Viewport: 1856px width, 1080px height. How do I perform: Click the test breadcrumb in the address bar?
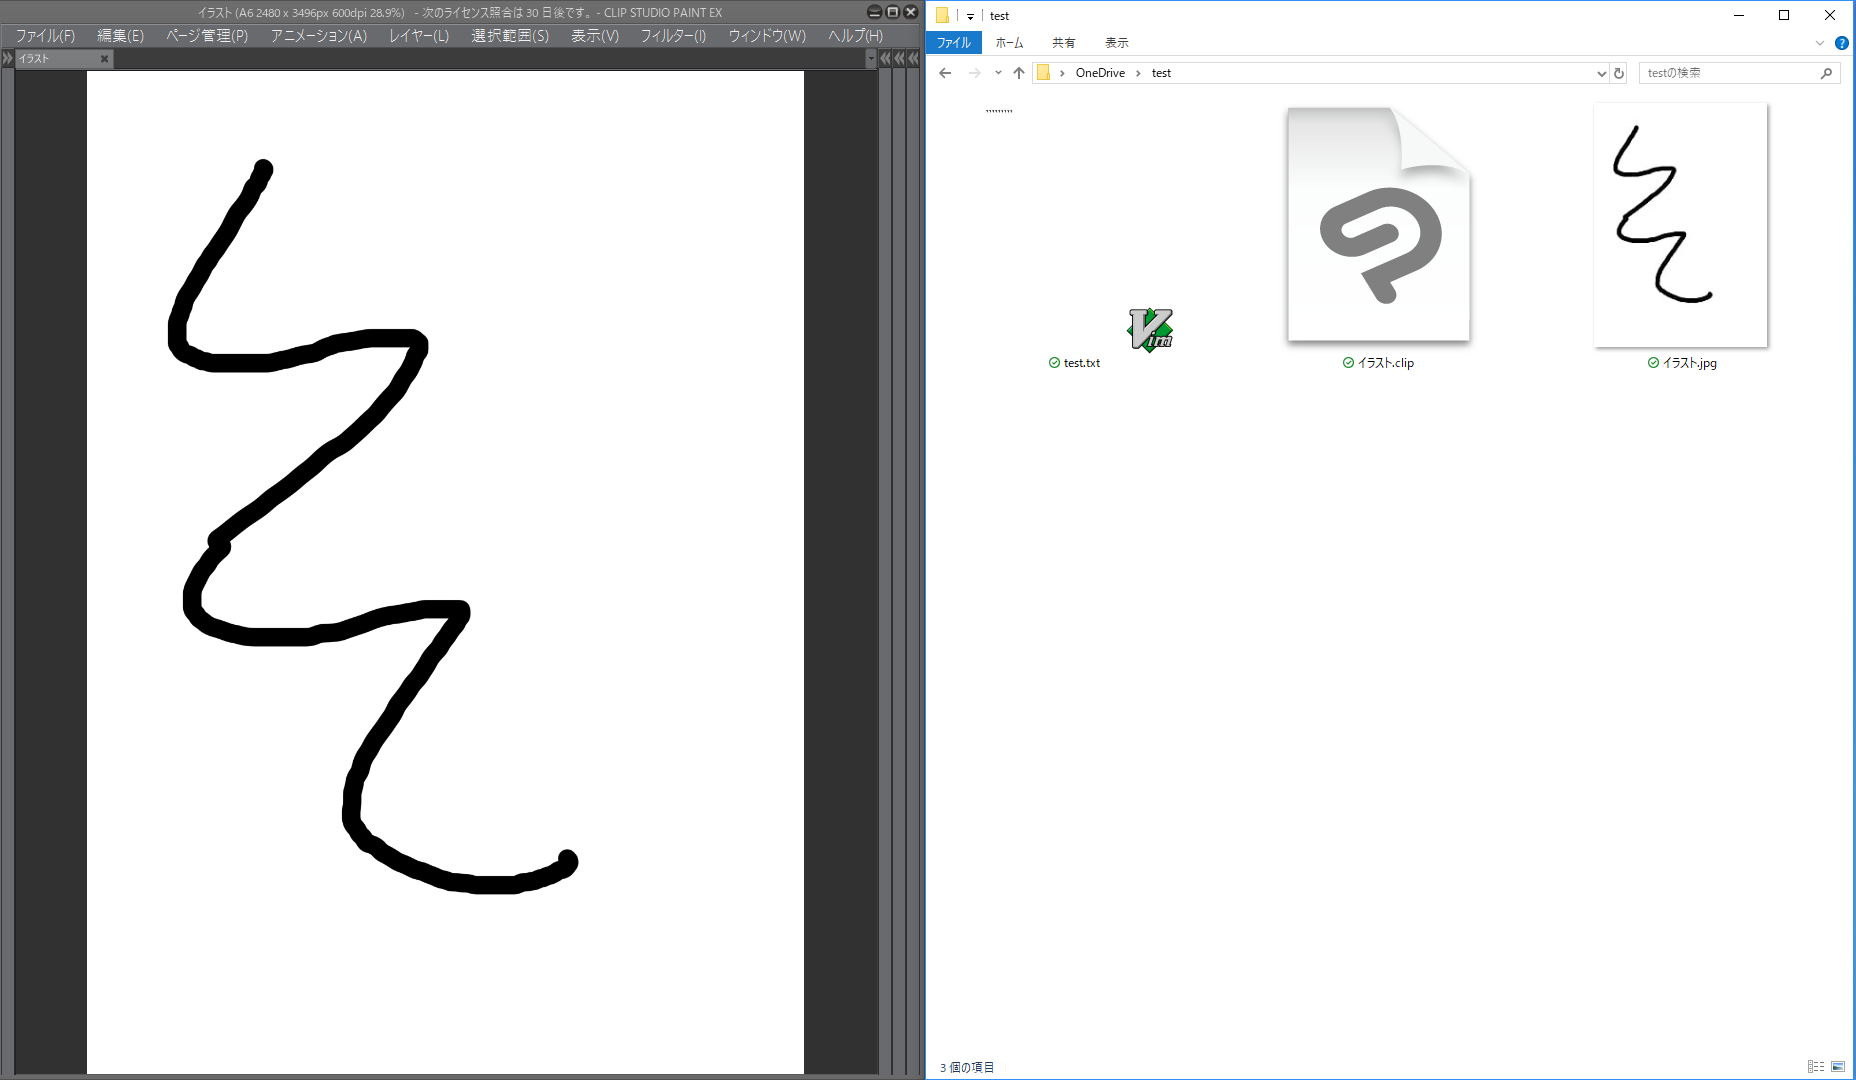[x=1161, y=73]
